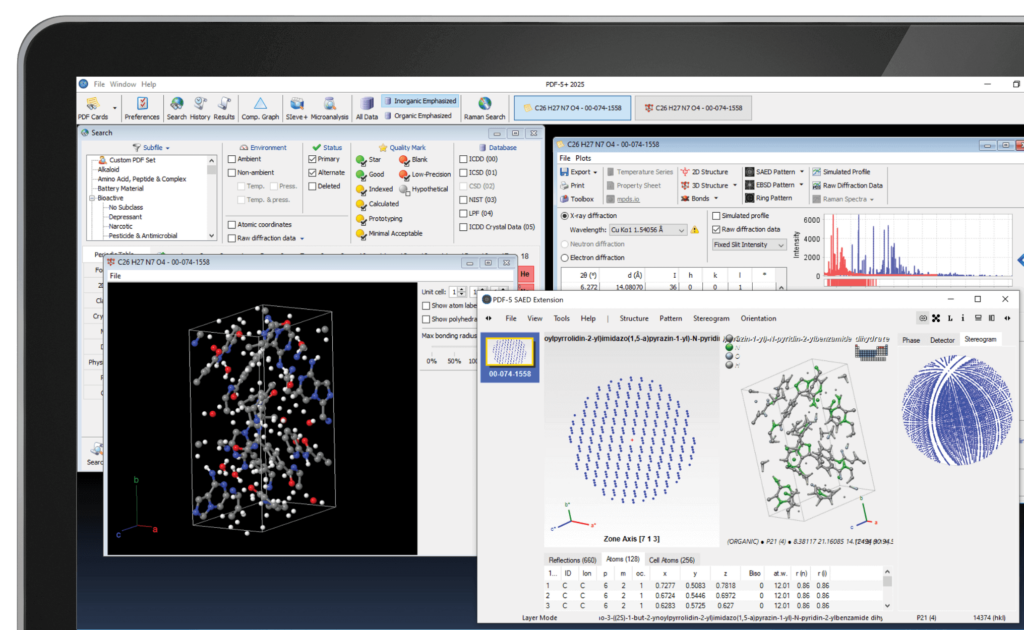Viewport: 1024px width, 630px height.
Task: Click the Inorganic Emphasized button
Action: click(x=419, y=101)
